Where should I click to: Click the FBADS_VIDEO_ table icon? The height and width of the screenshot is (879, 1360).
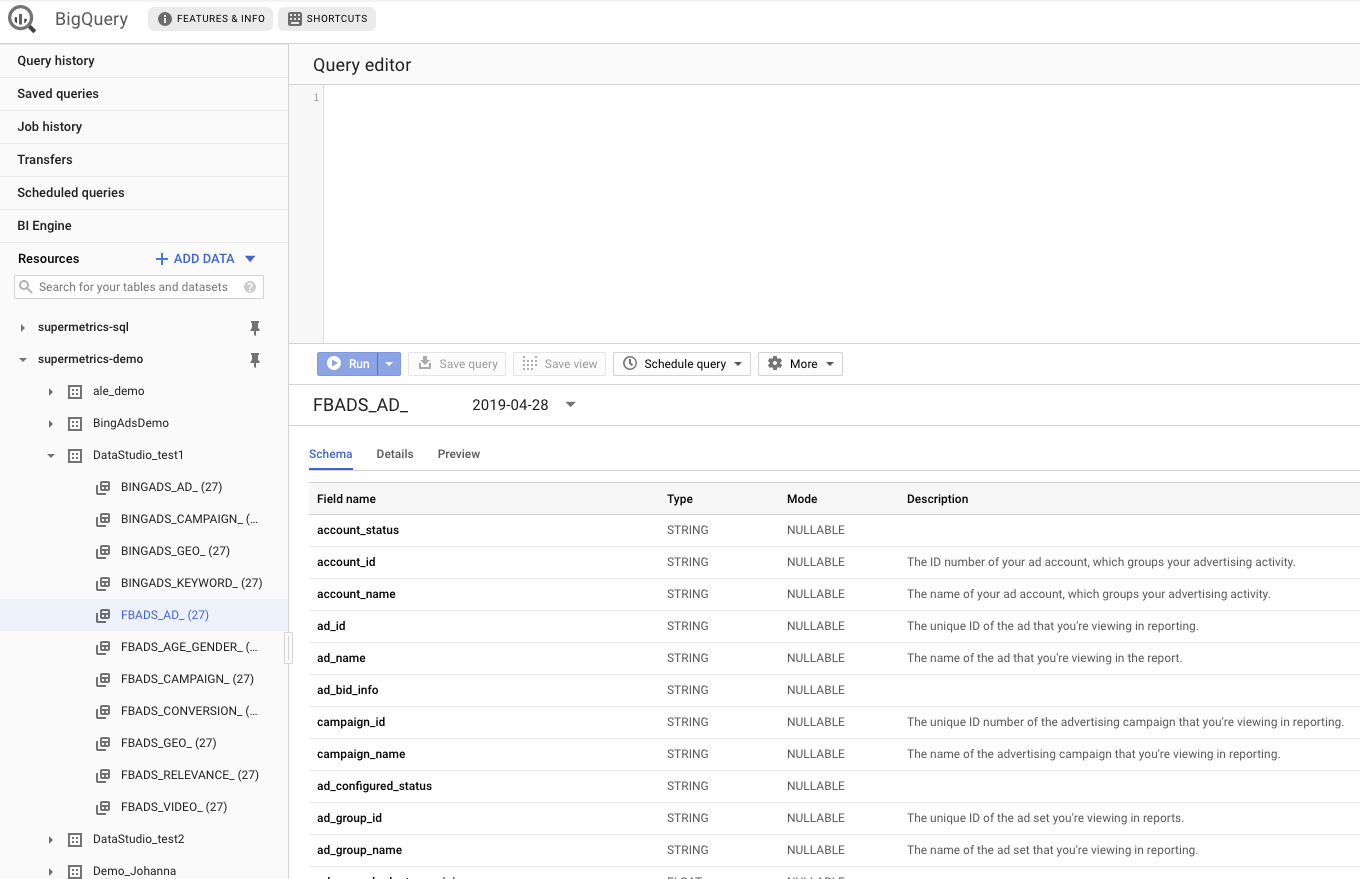pos(103,807)
